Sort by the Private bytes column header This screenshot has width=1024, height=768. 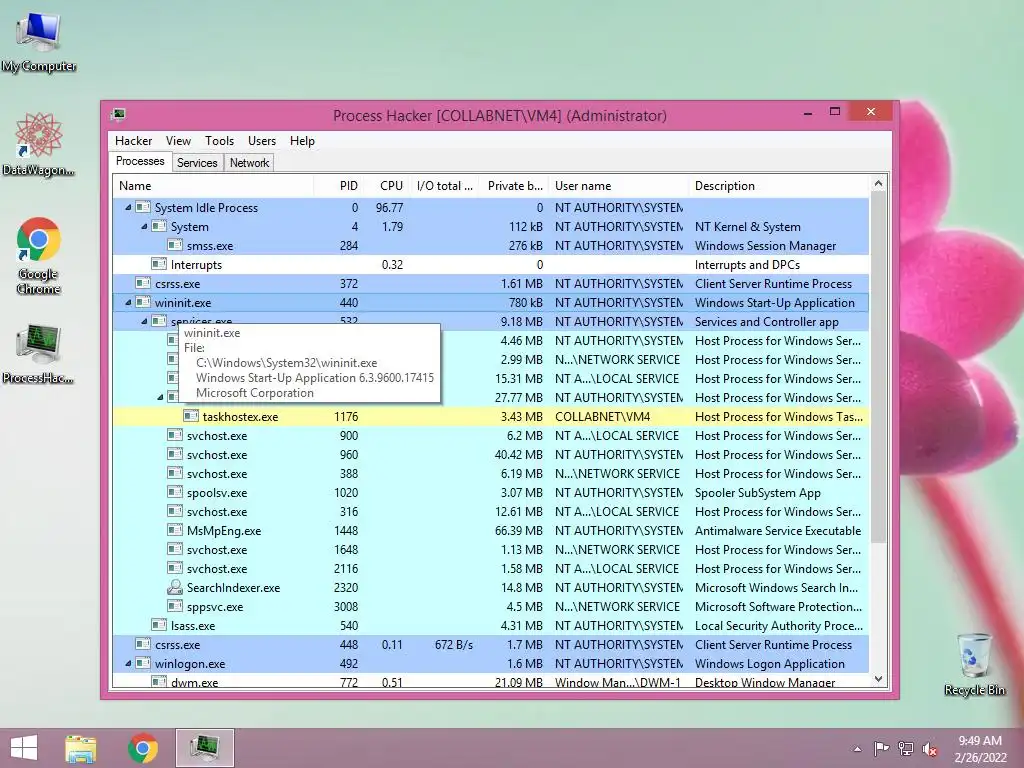514,185
